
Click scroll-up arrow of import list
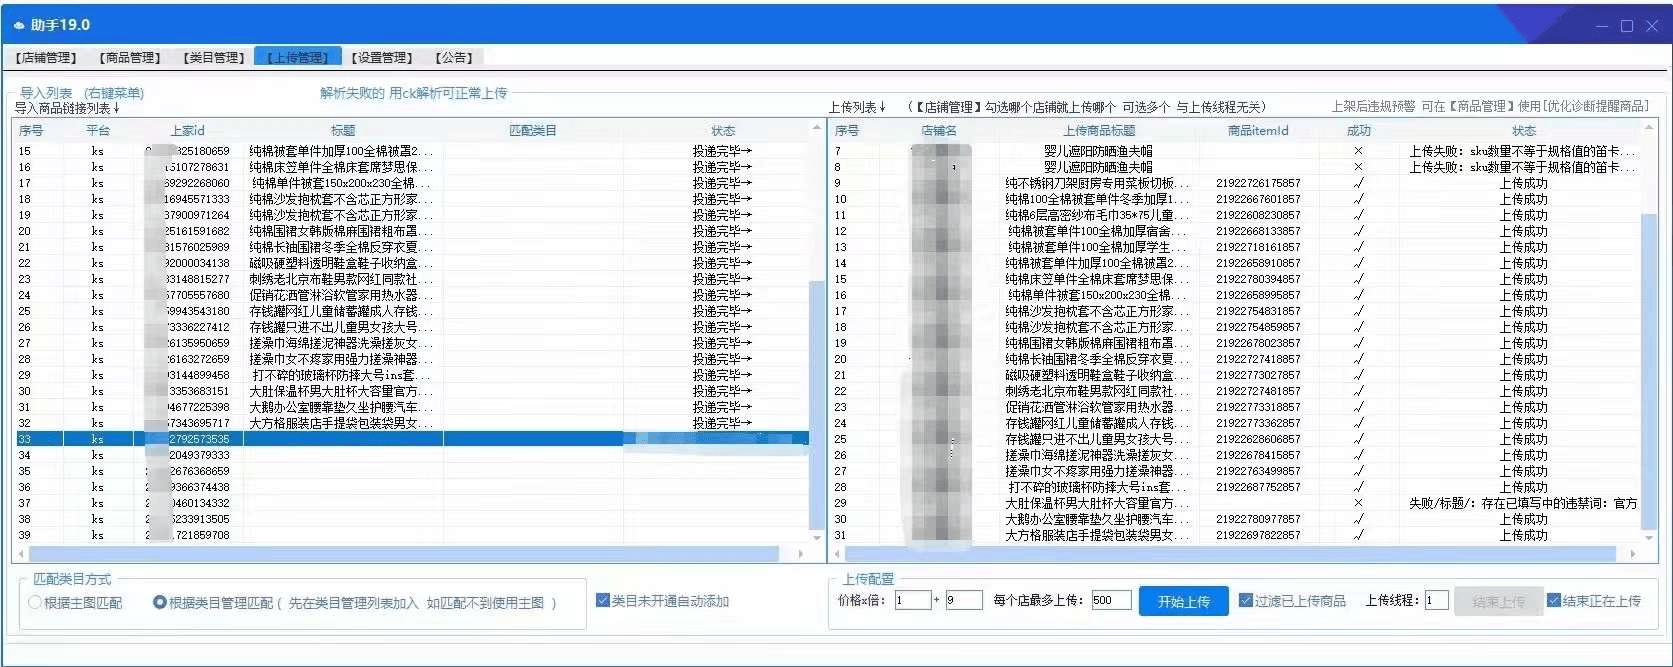click(x=816, y=130)
